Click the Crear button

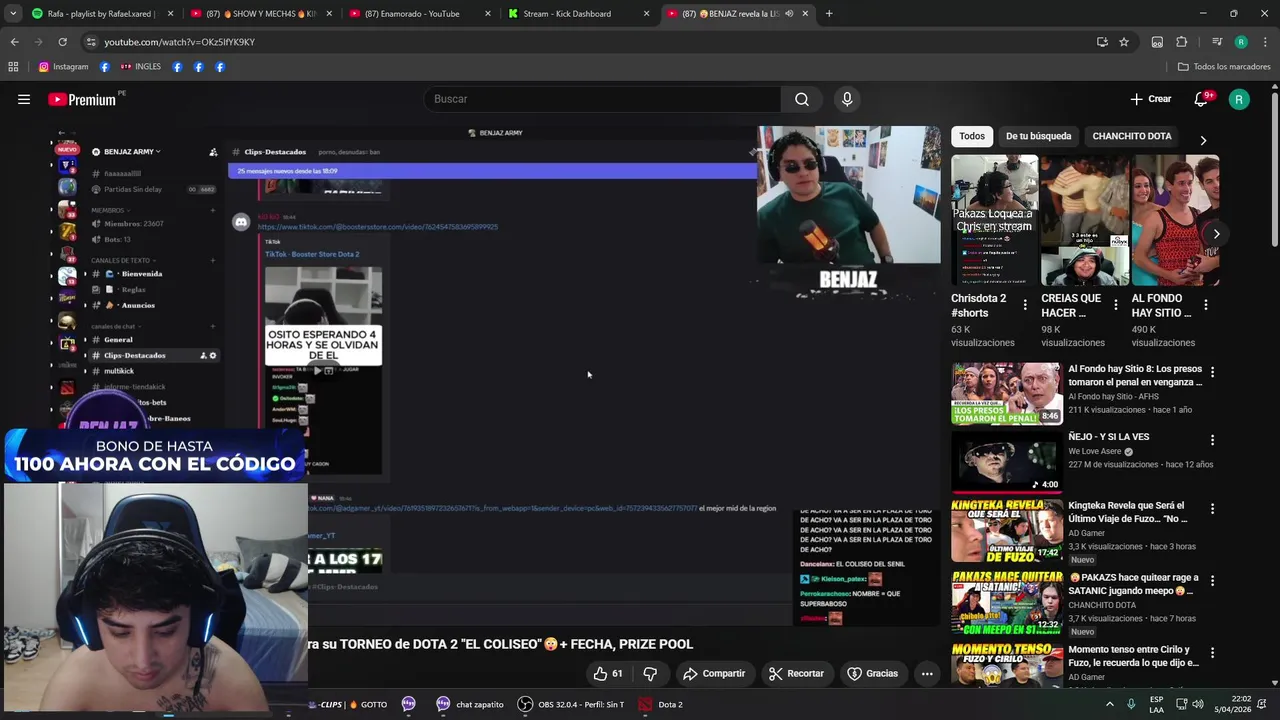1151,99
